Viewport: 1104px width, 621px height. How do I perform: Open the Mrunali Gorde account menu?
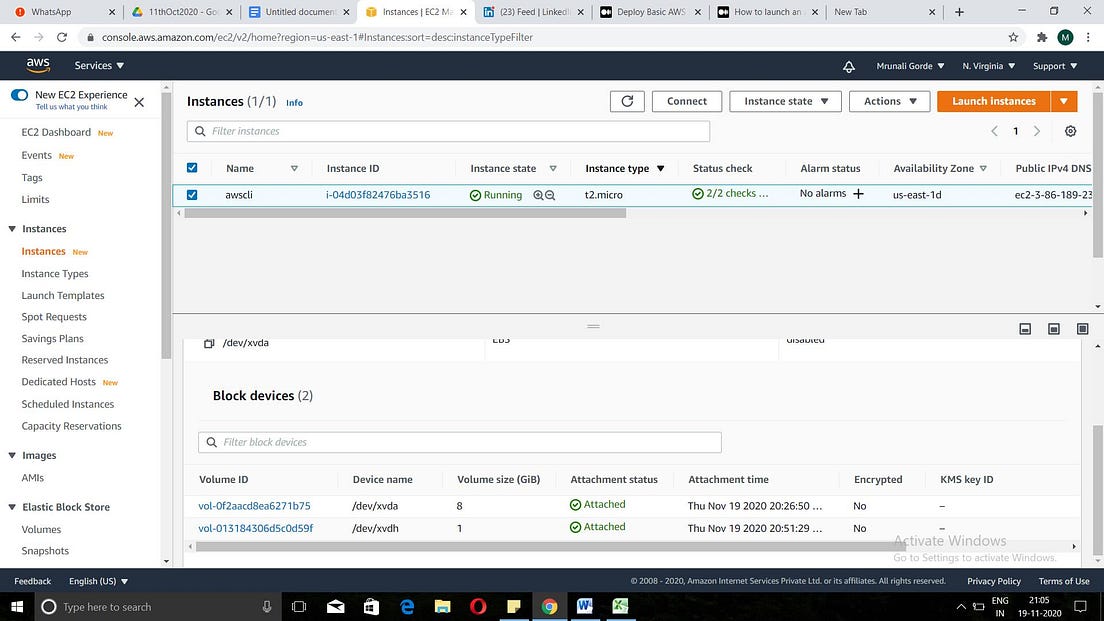point(910,66)
